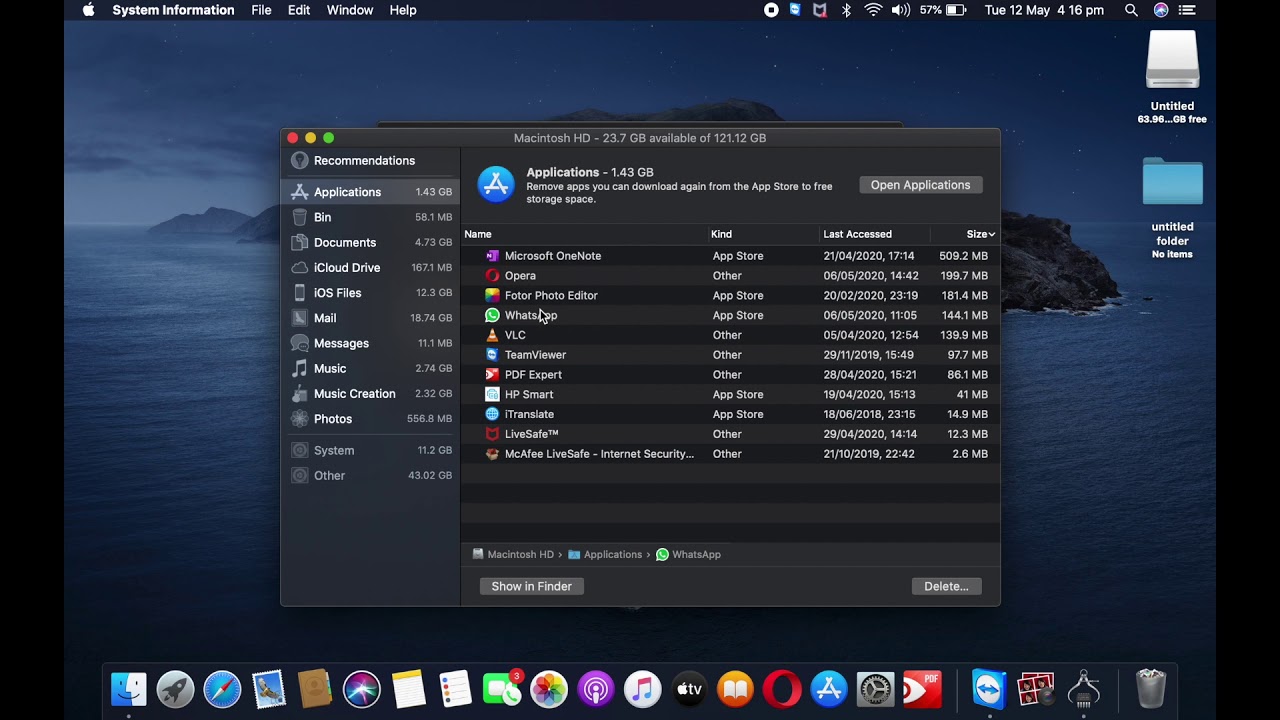The height and width of the screenshot is (720, 1280).
Task: Sort the list by the Kind column
Action: (764, 234)
